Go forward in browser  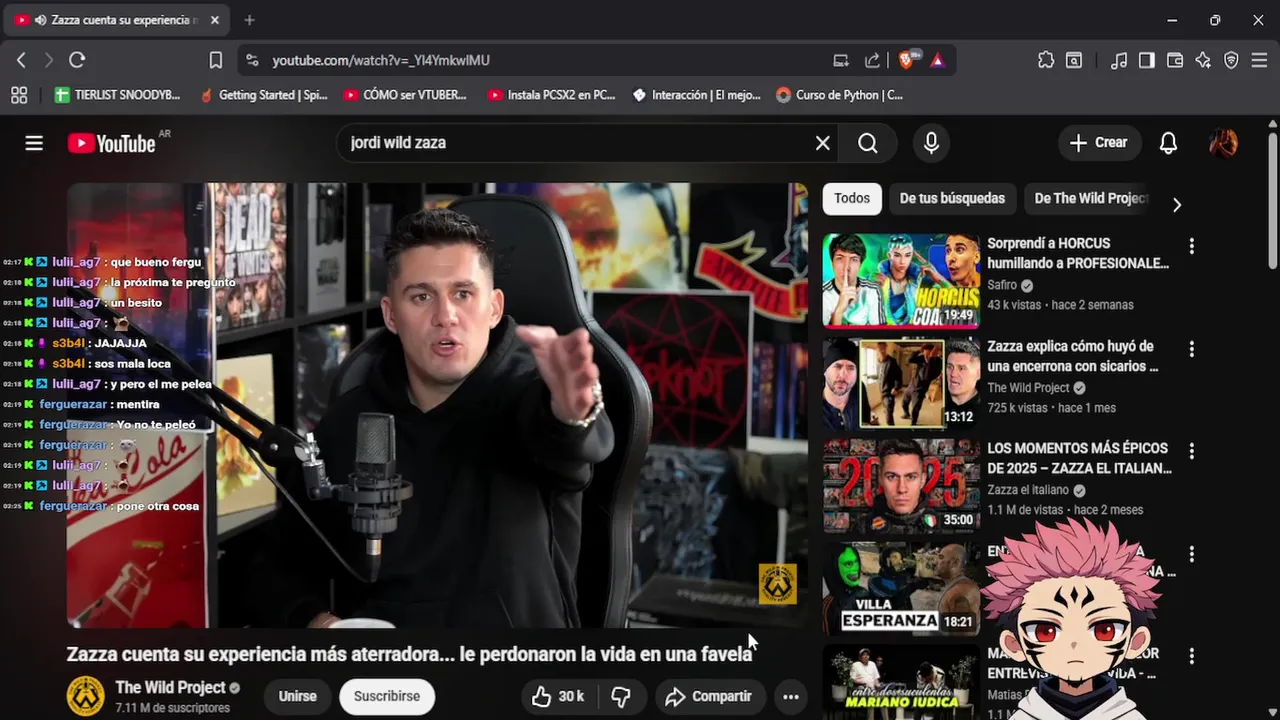[48, 60]
